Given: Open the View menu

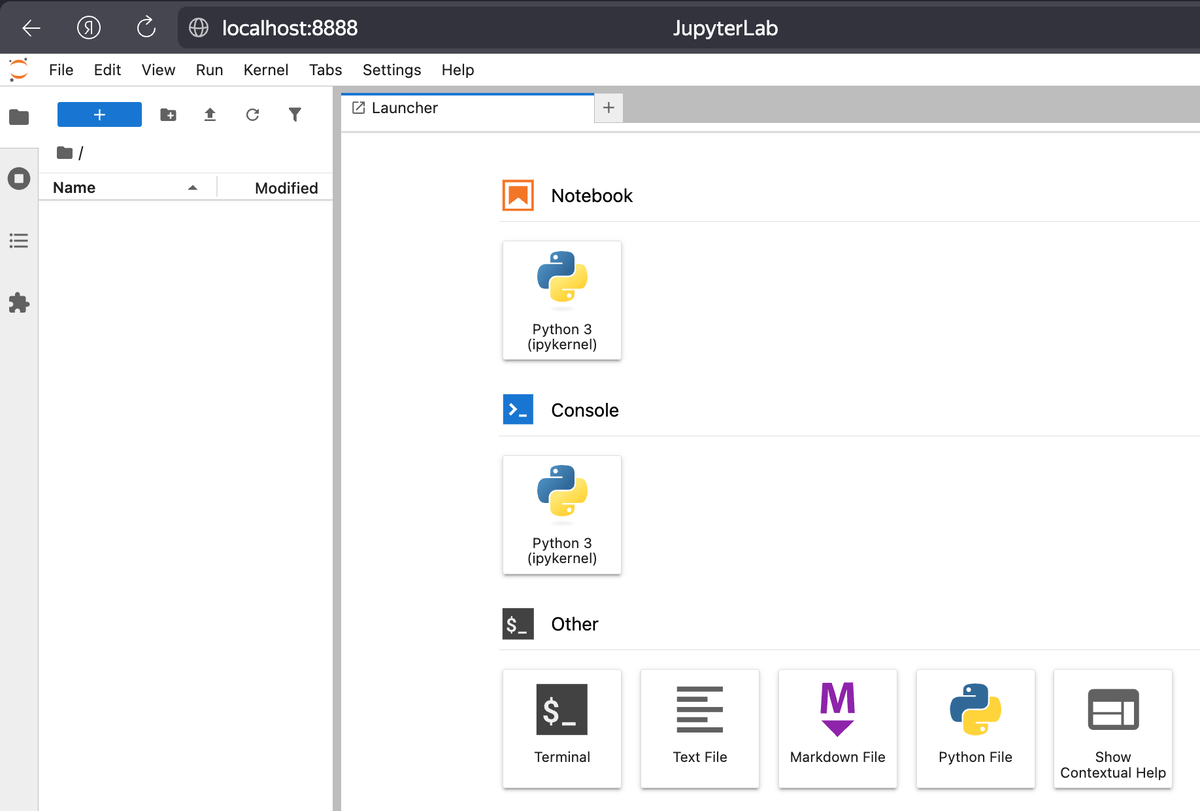Looking at the screenshot, I should (x=158, y=70).
